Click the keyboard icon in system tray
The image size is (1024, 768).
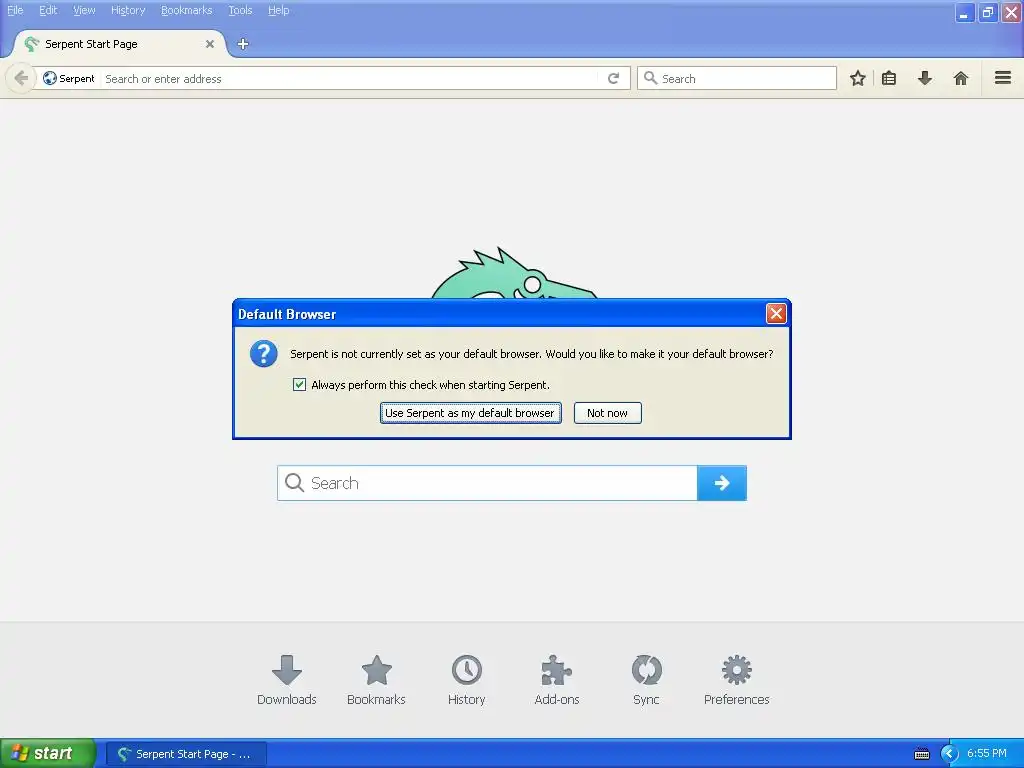pos(921,754)
